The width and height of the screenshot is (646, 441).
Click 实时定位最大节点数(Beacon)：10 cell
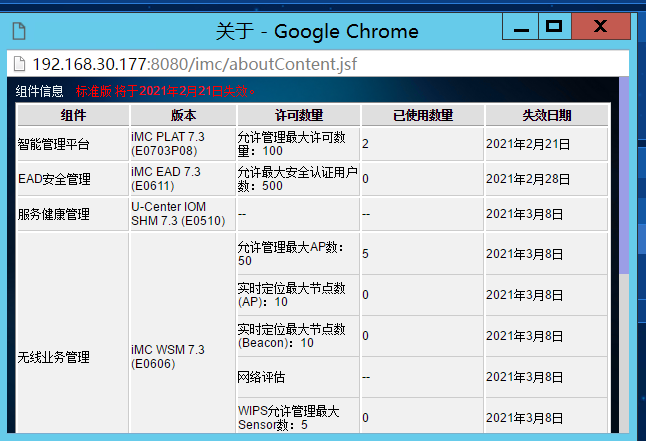(299, 335)
